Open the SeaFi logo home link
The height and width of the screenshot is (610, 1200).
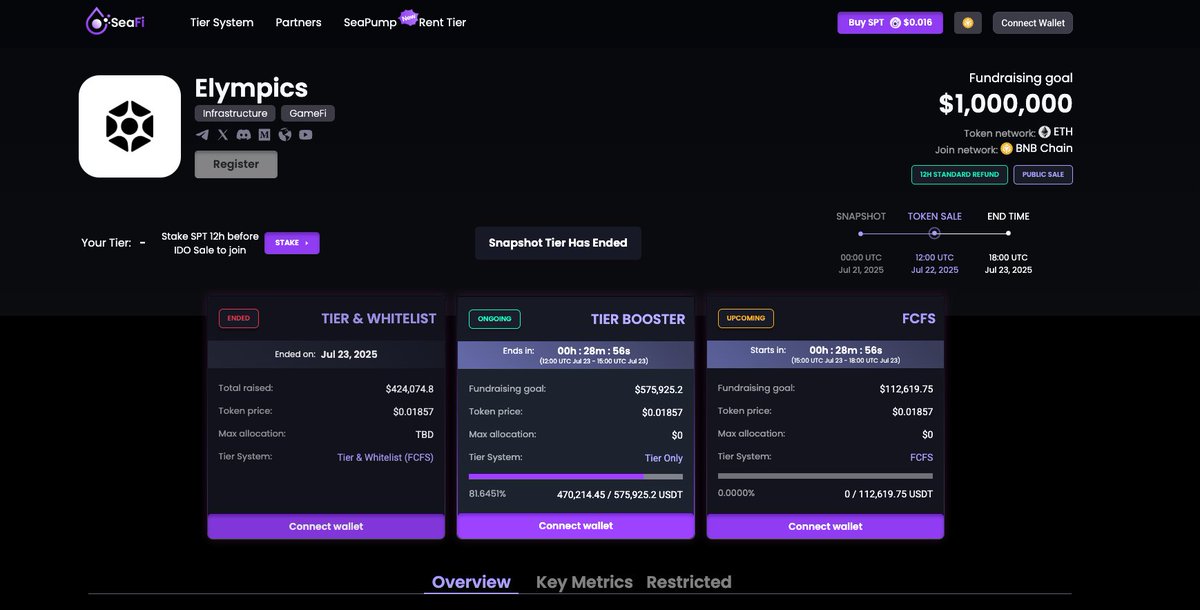pos(117,21)
